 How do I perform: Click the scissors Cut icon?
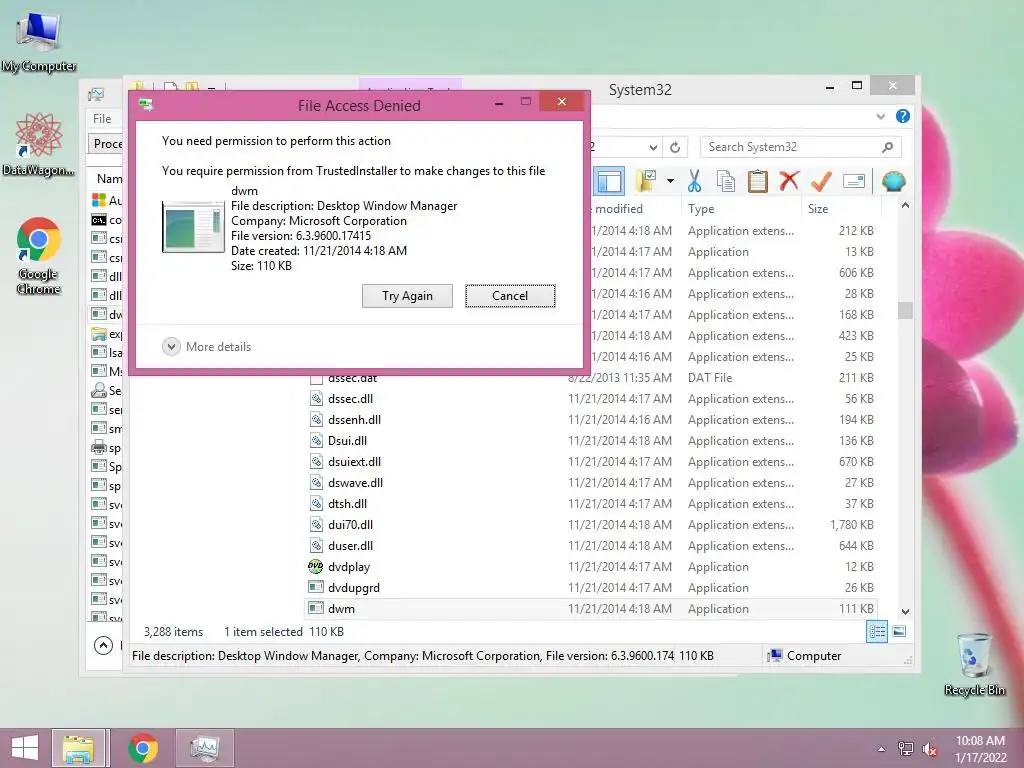pos(694,181)
